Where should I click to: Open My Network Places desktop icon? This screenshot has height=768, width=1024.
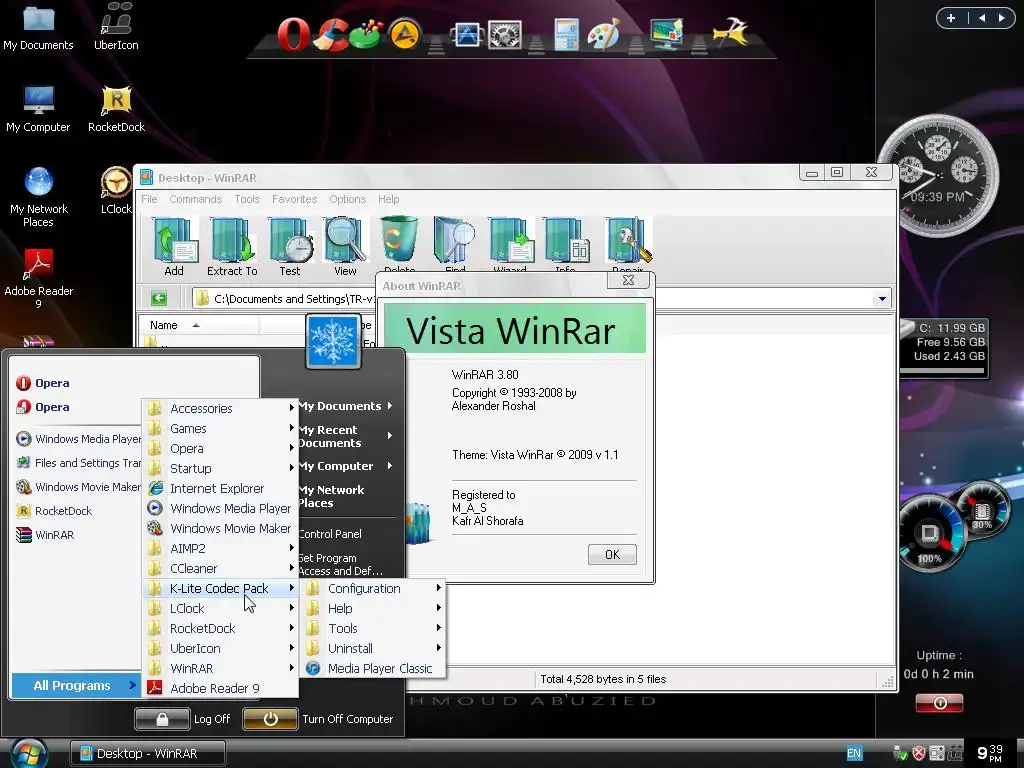coord(39,197)
